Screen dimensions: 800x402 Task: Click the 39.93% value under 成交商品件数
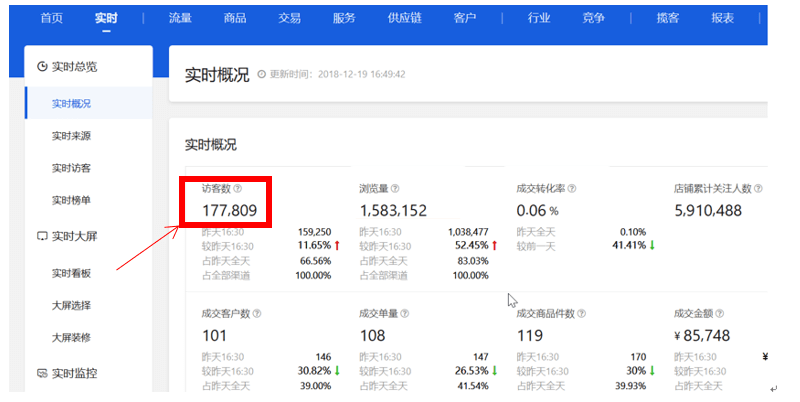[x=631, y=386]
